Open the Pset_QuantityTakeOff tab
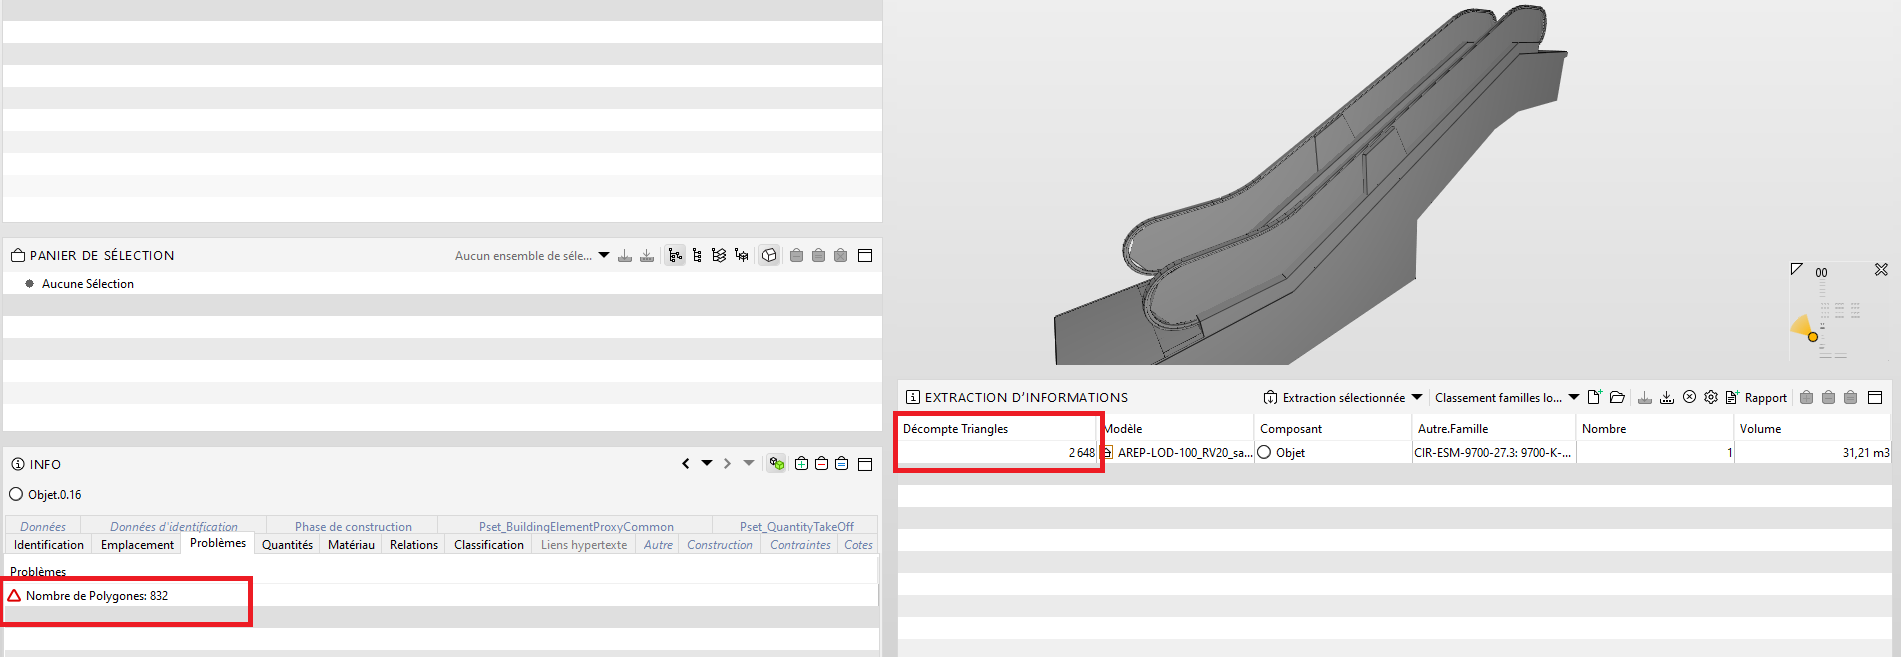Viewport: 1901px width, 657px height. click(x=796, y=526)
